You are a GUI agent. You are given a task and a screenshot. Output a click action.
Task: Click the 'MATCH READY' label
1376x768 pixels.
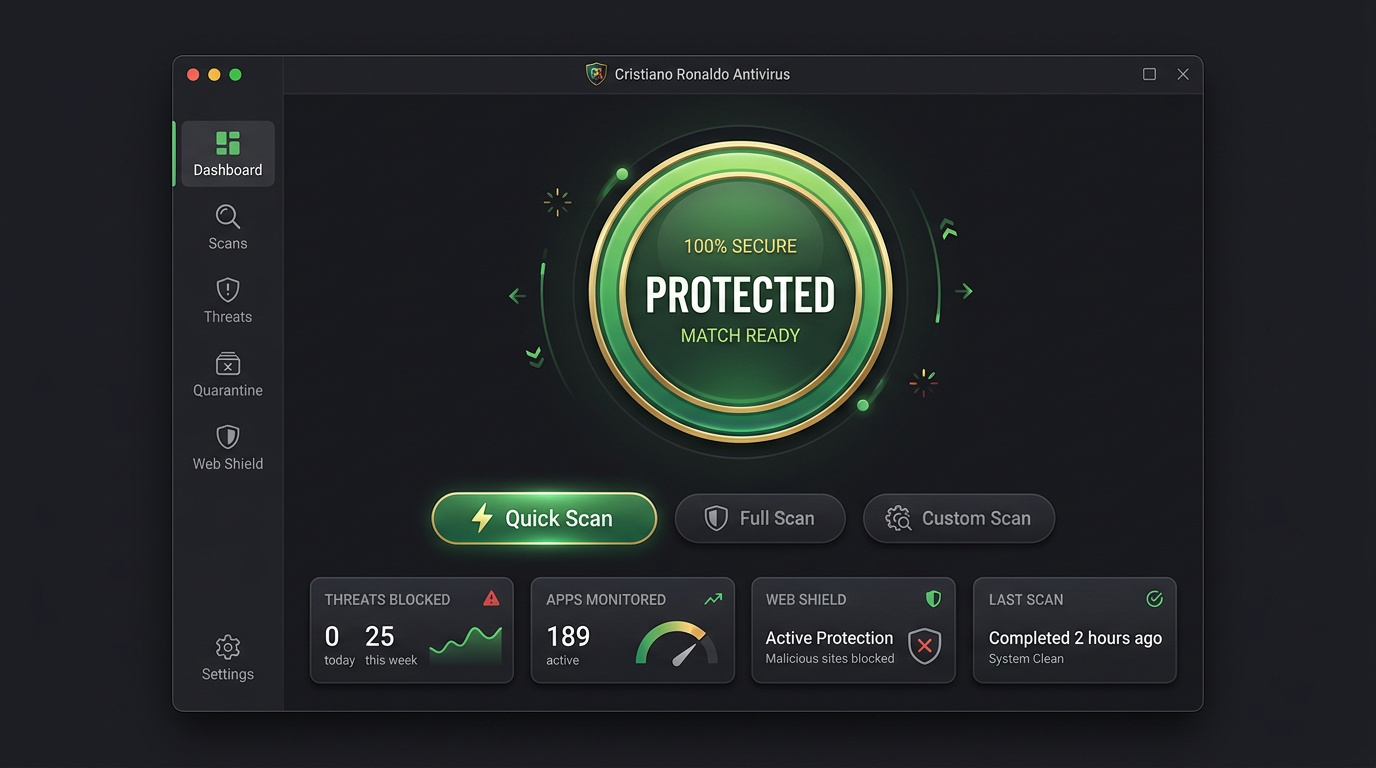740,336
